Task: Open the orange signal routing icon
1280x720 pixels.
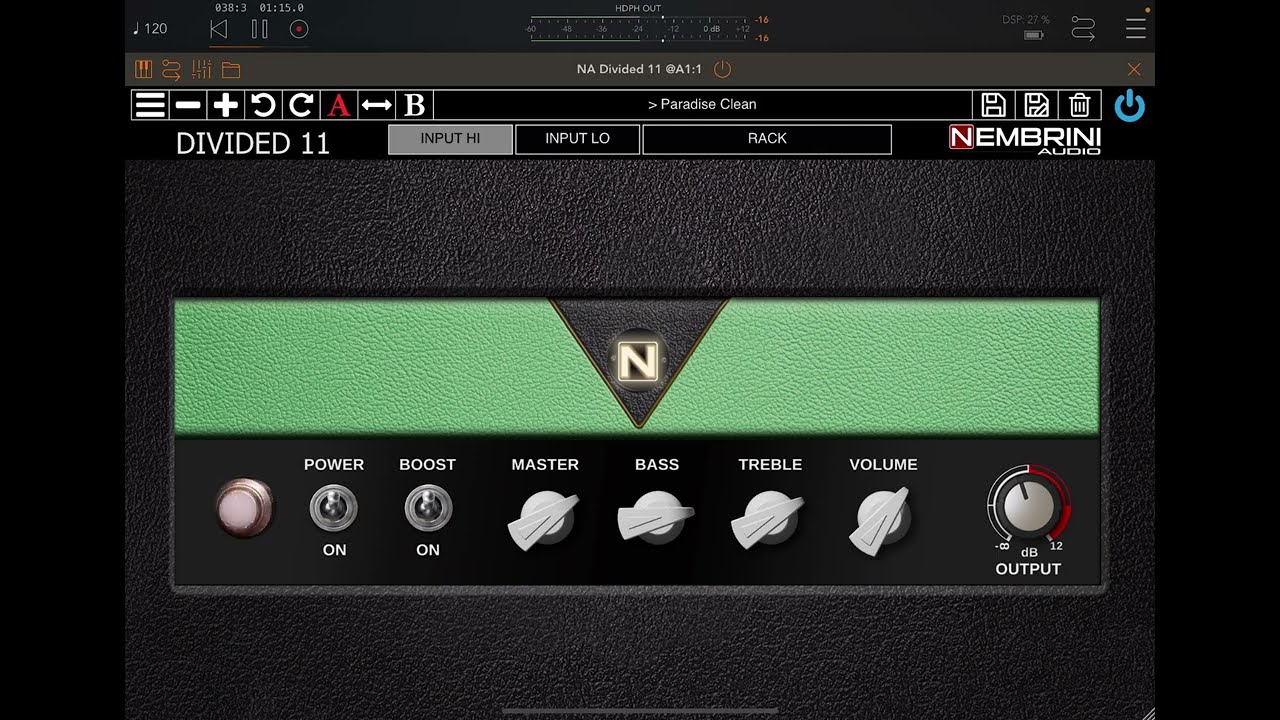Action: [172, 70]
